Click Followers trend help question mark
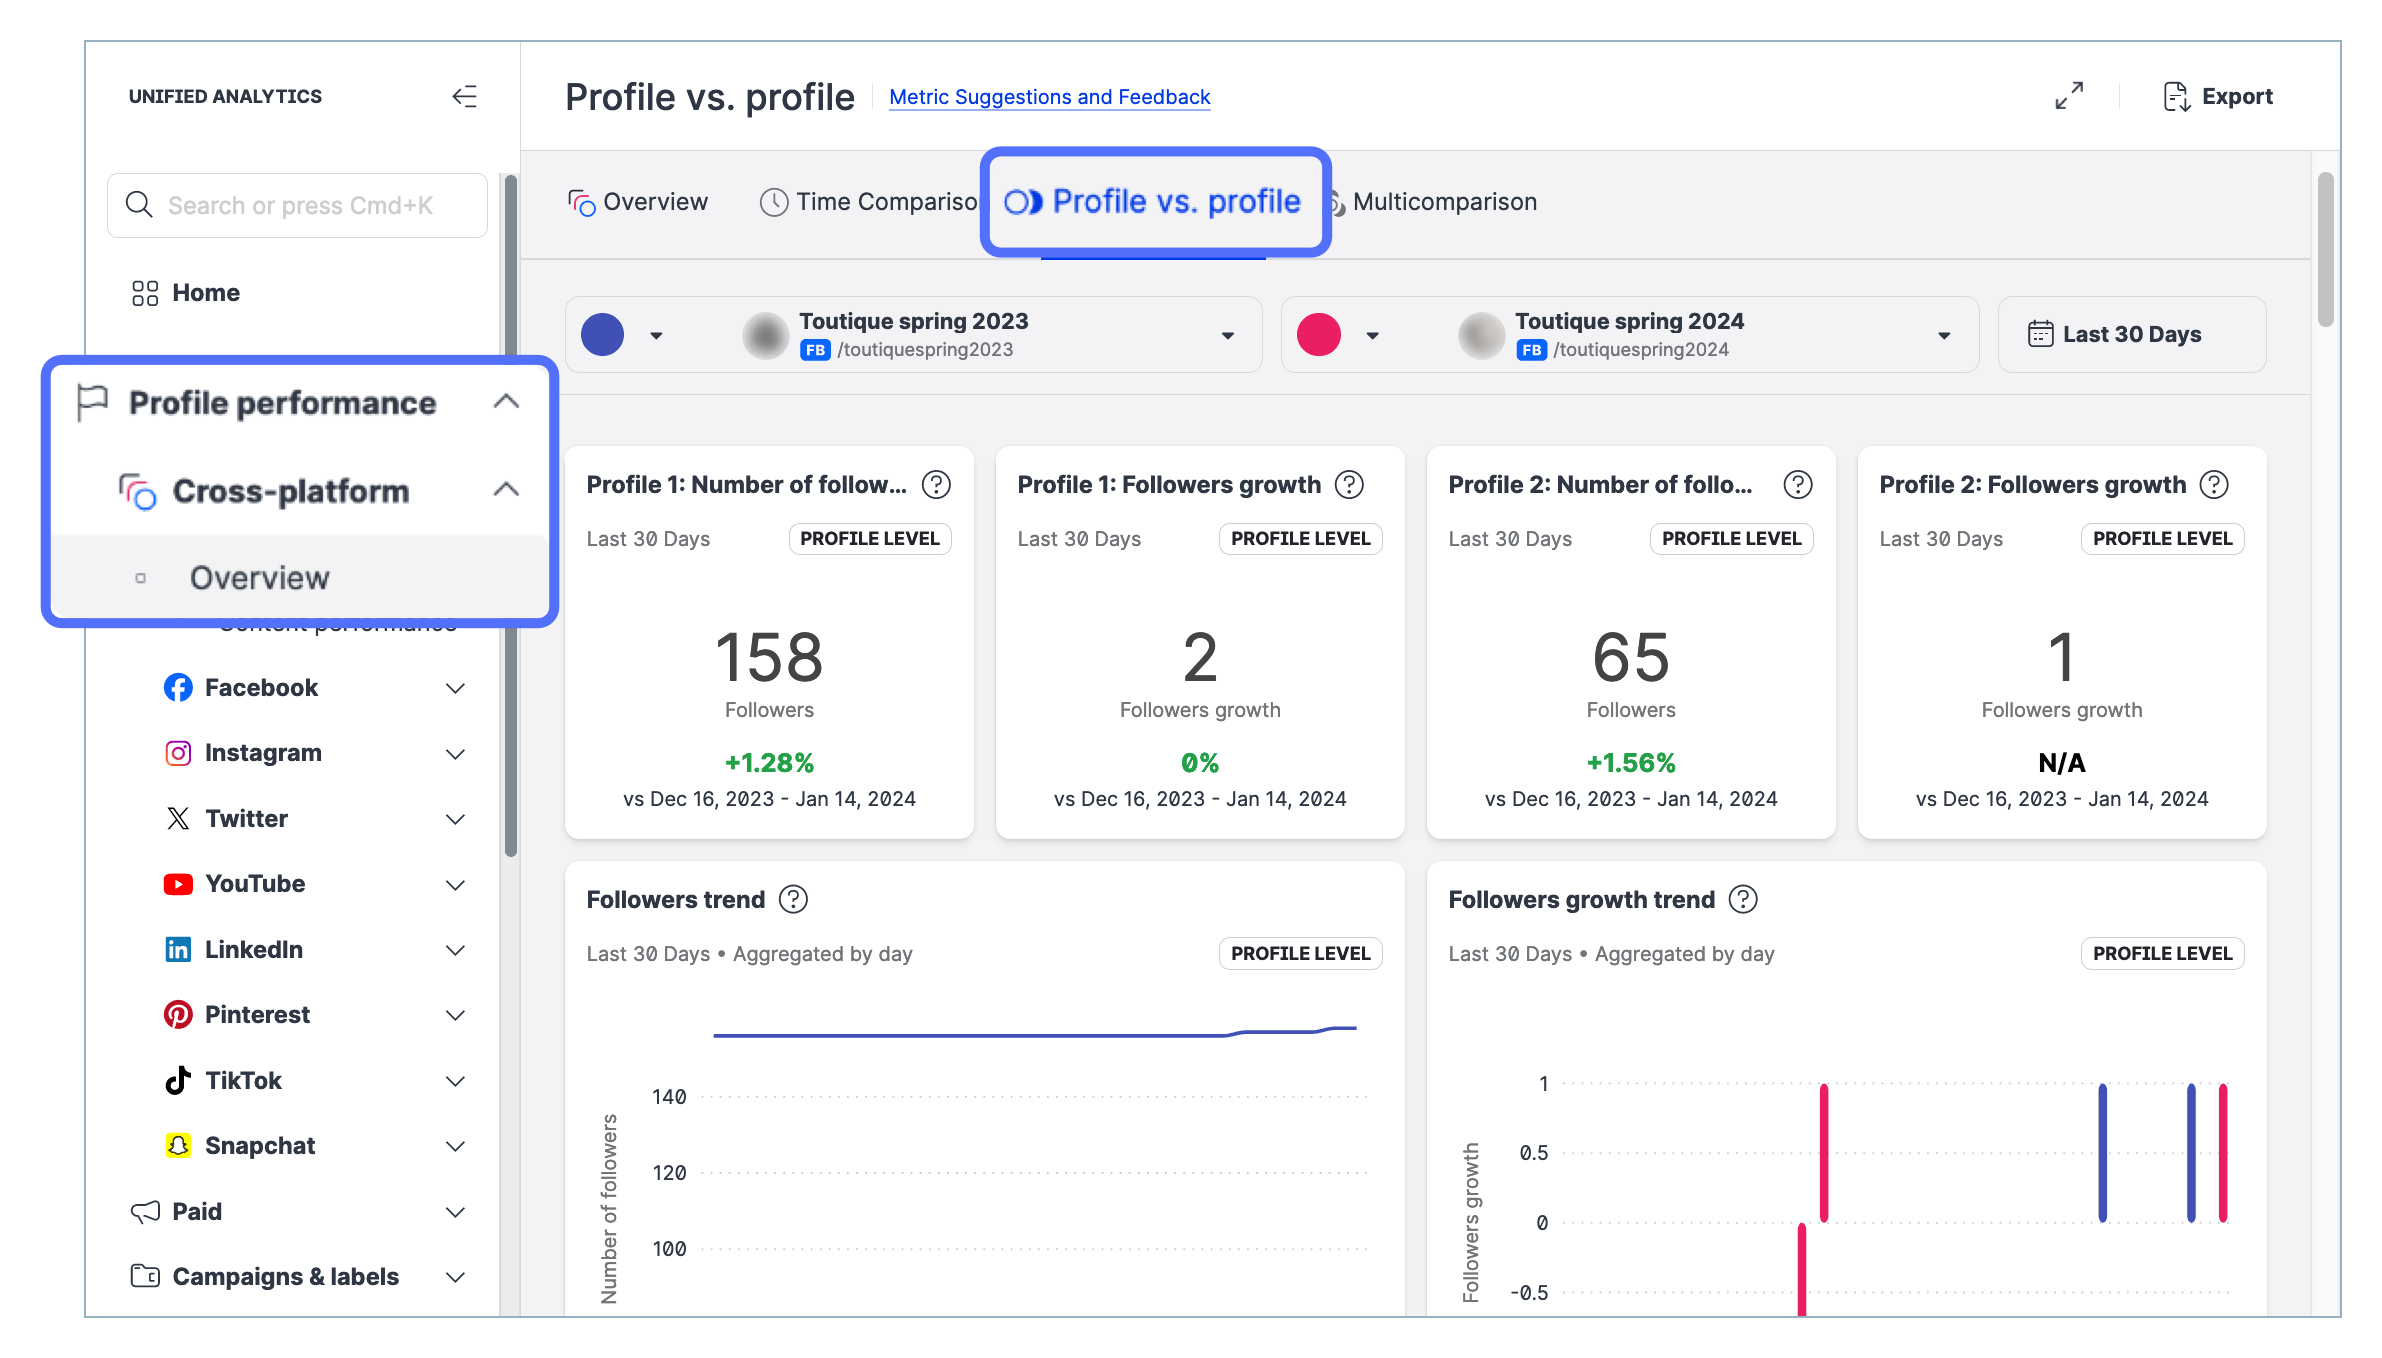The width and height of the screenshot is (2382, 1358). (793, 900)
